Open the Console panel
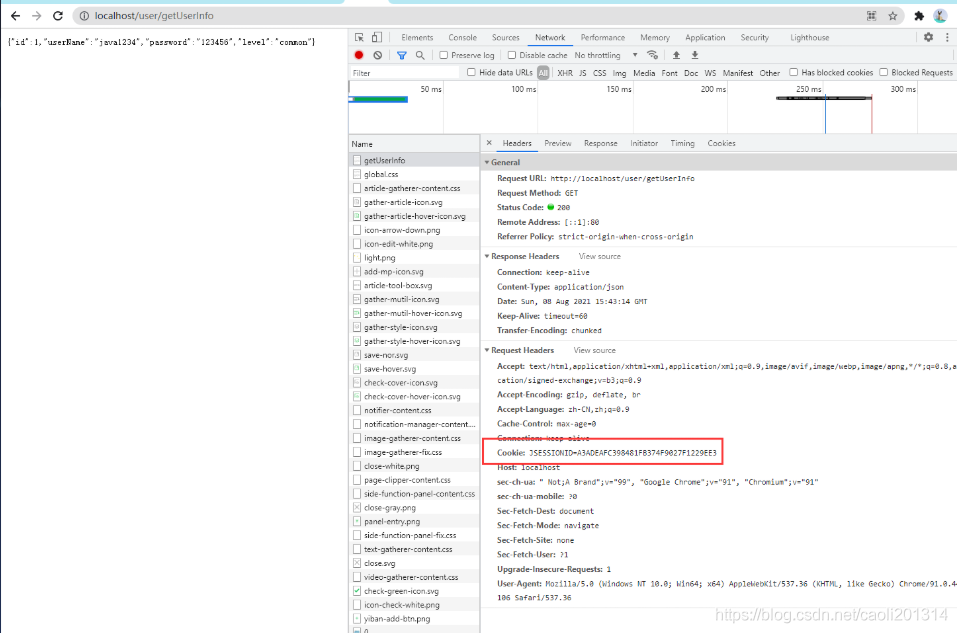 (x=463, y=37)
